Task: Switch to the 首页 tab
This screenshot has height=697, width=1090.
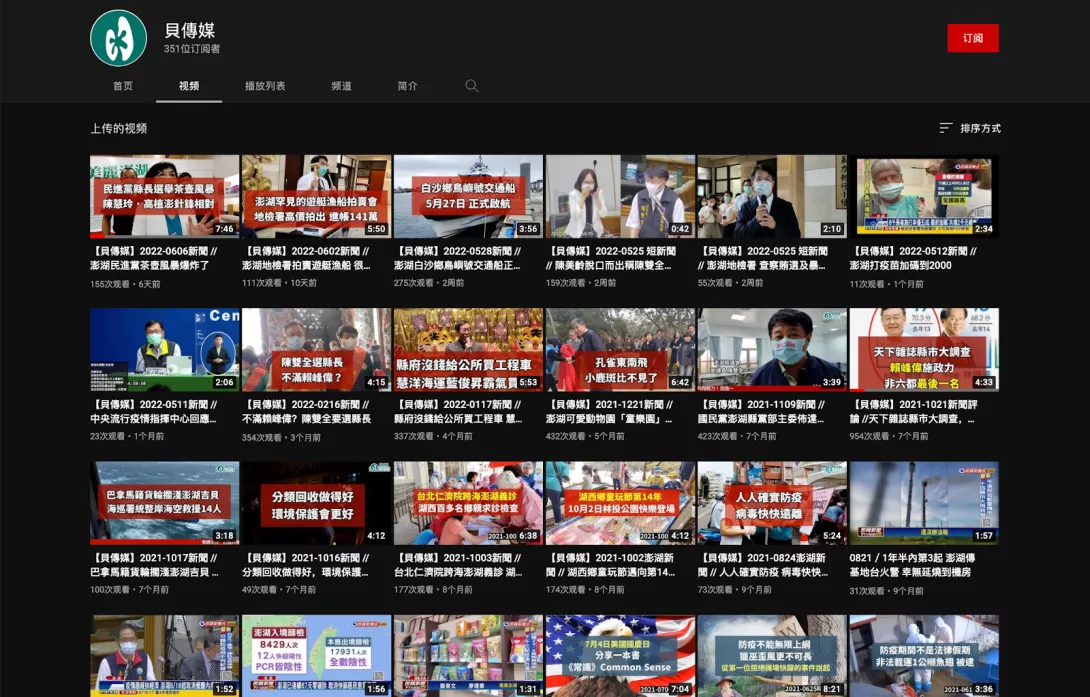Action: [x=123, y=86]
